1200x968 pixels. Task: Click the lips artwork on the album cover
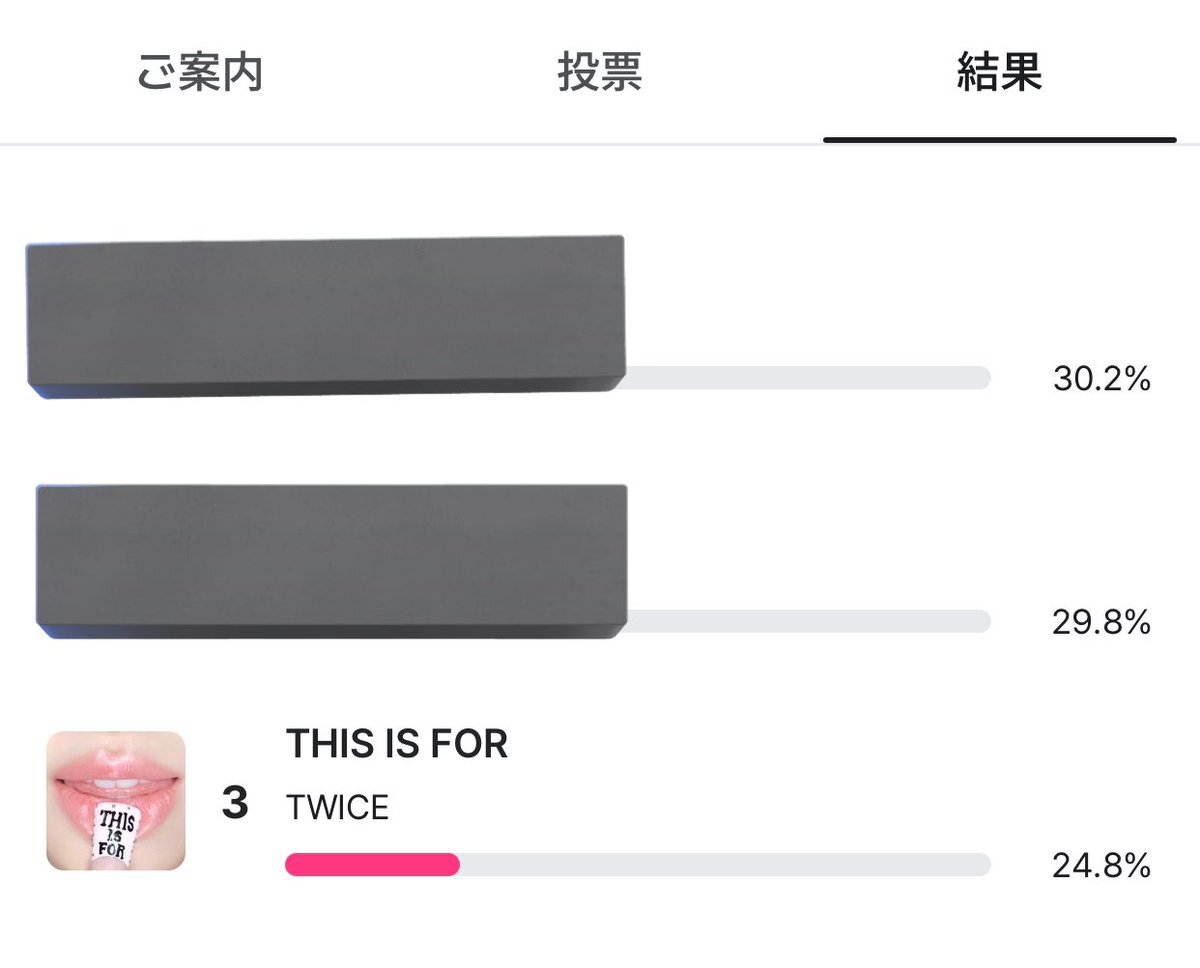click(x=116, y=778)
